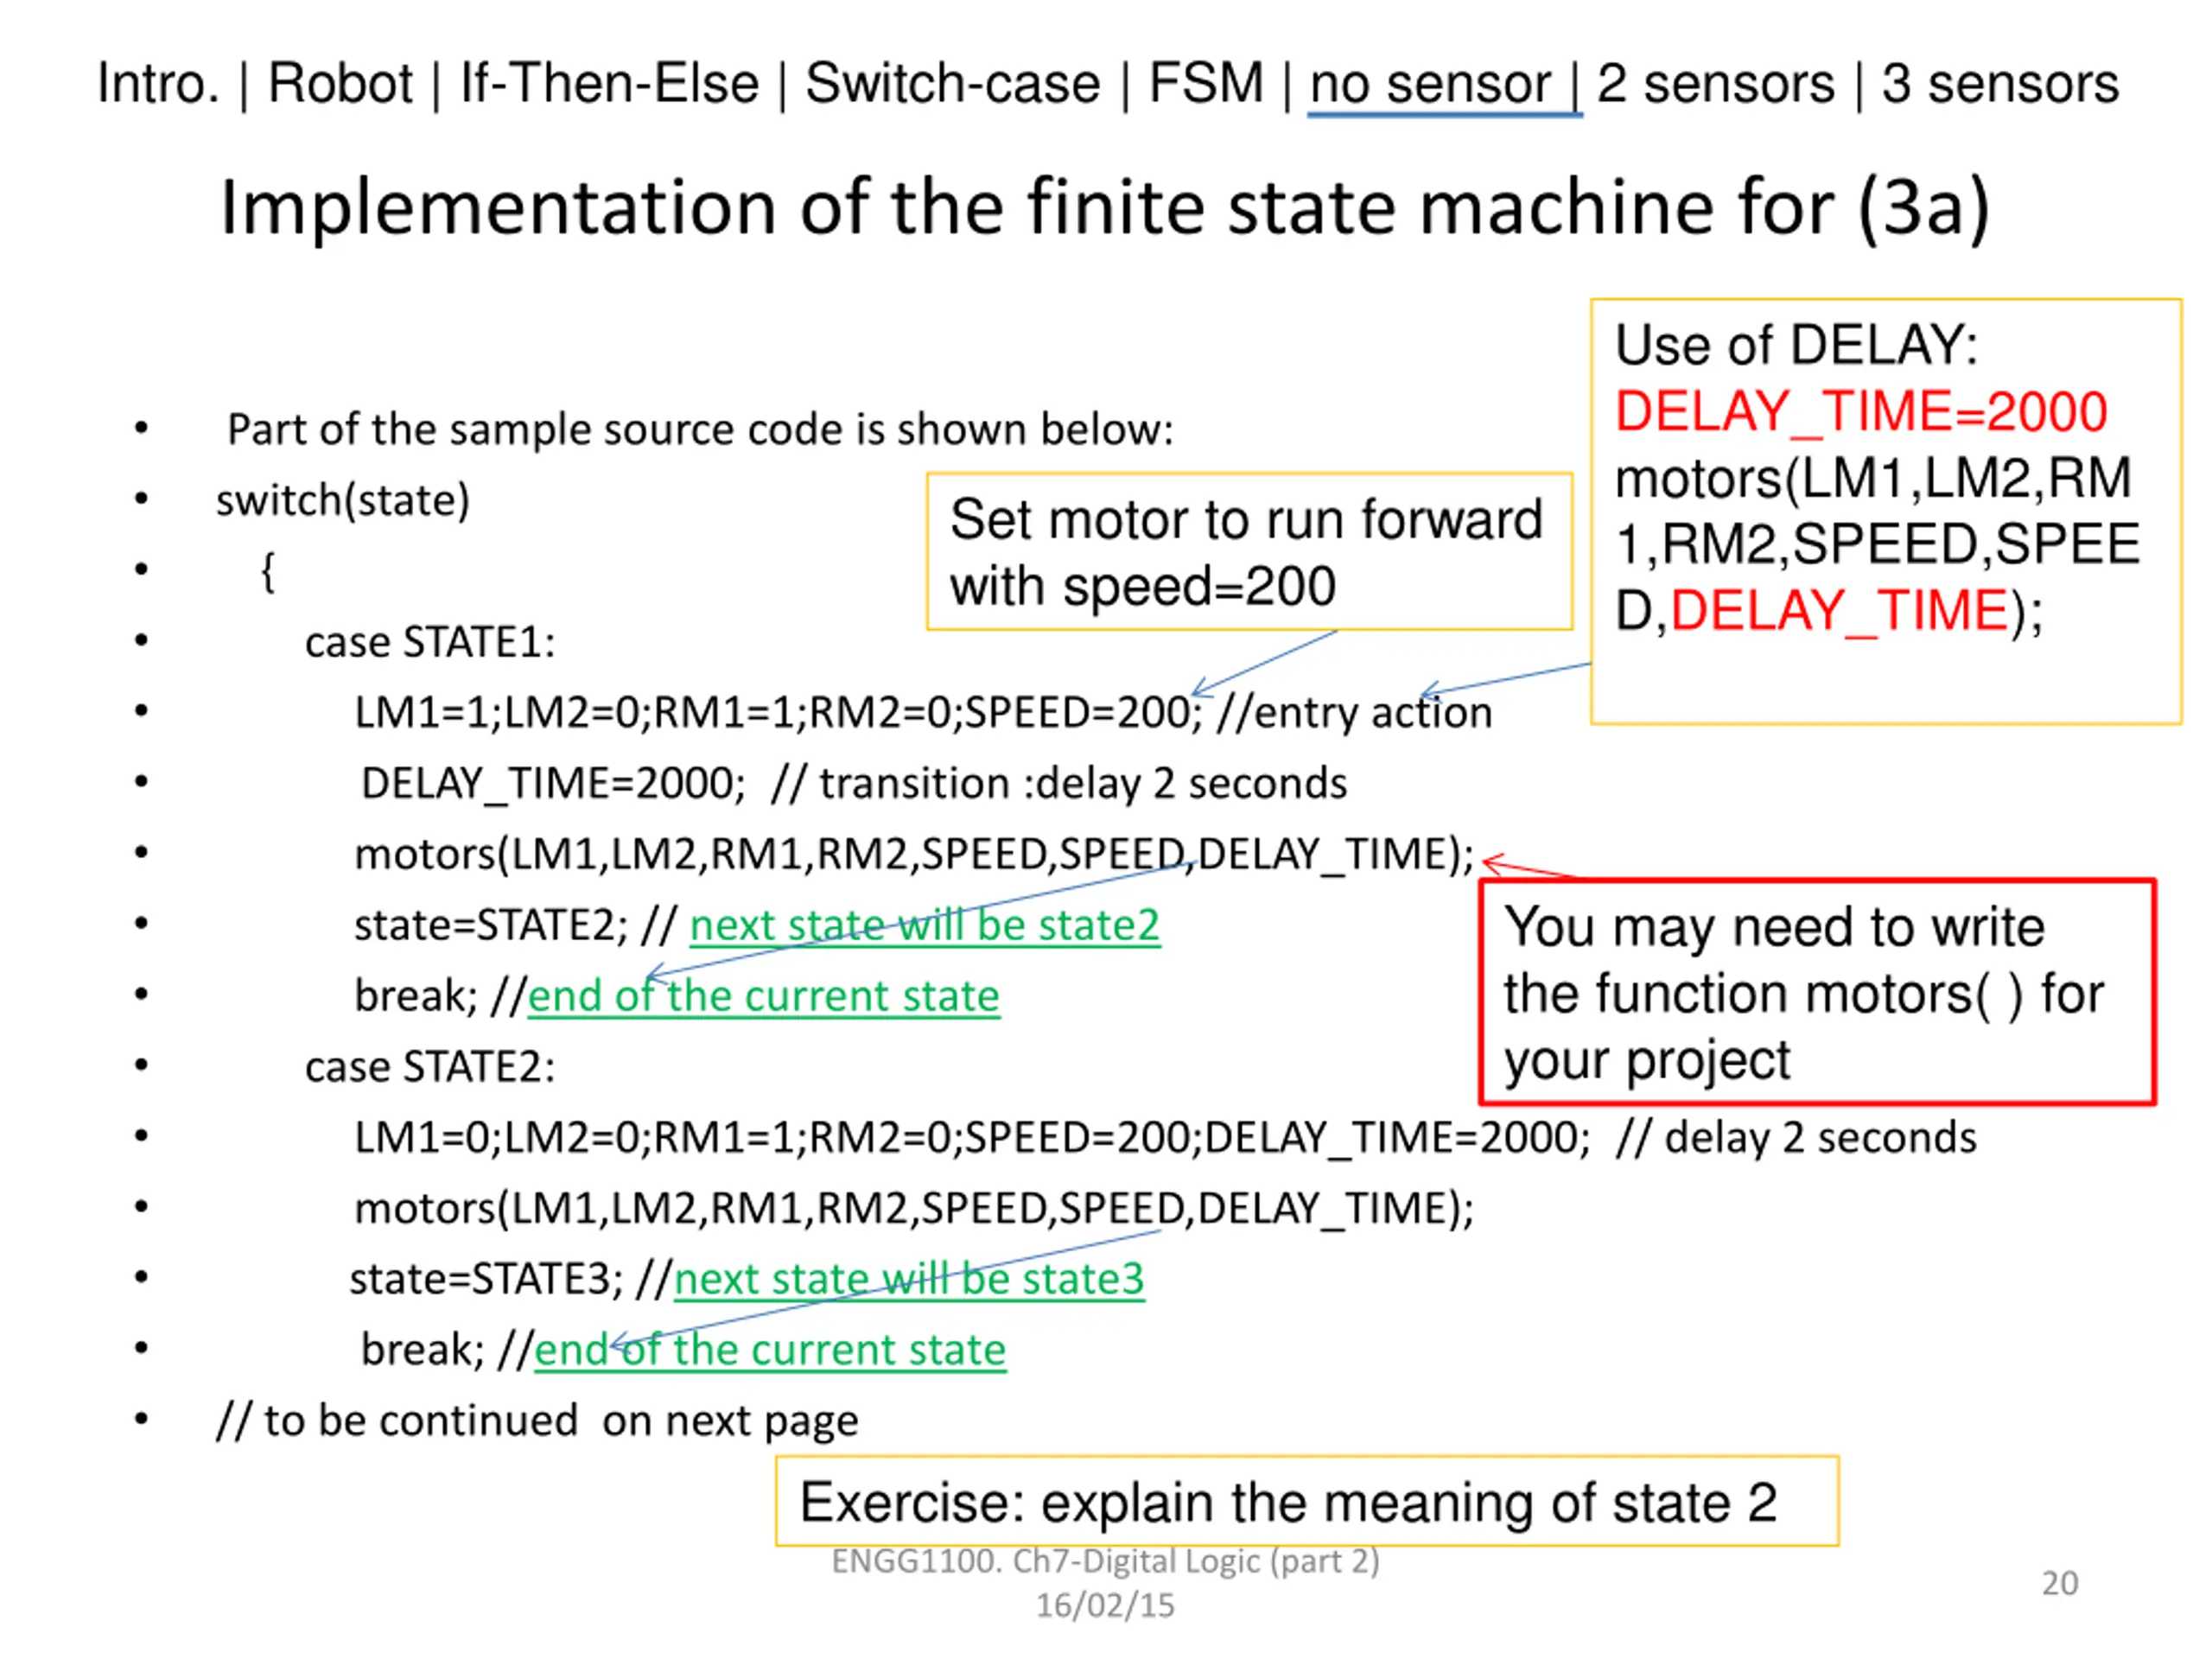2212x1659 pixels.
Task: Jump to the '2 sensors' section
Action: point(1715,83)
